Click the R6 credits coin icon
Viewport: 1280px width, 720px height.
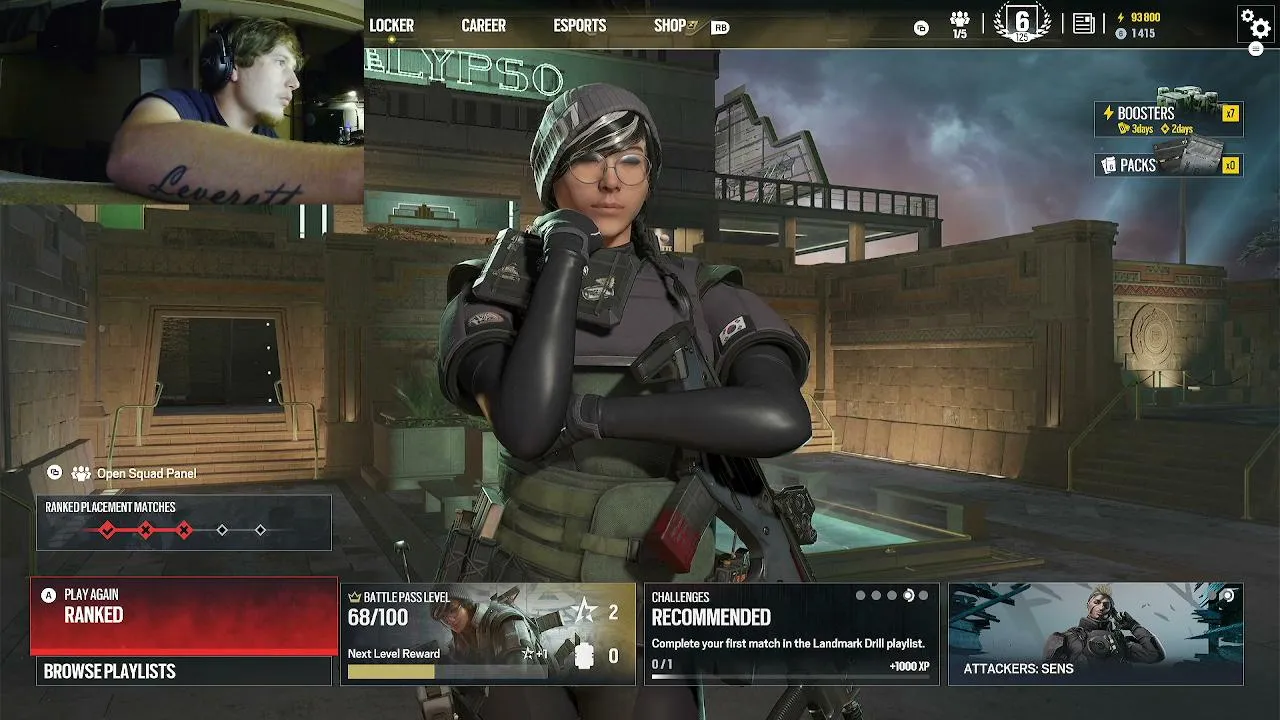coord(1120,33)
